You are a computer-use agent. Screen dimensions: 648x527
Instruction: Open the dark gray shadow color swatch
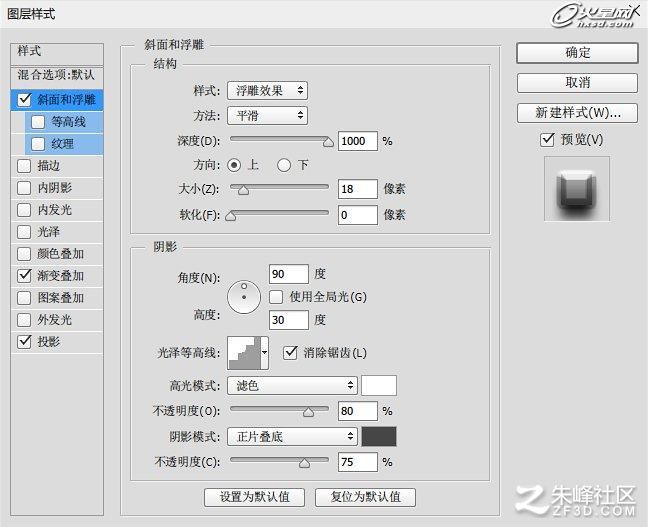coord(379,436)
